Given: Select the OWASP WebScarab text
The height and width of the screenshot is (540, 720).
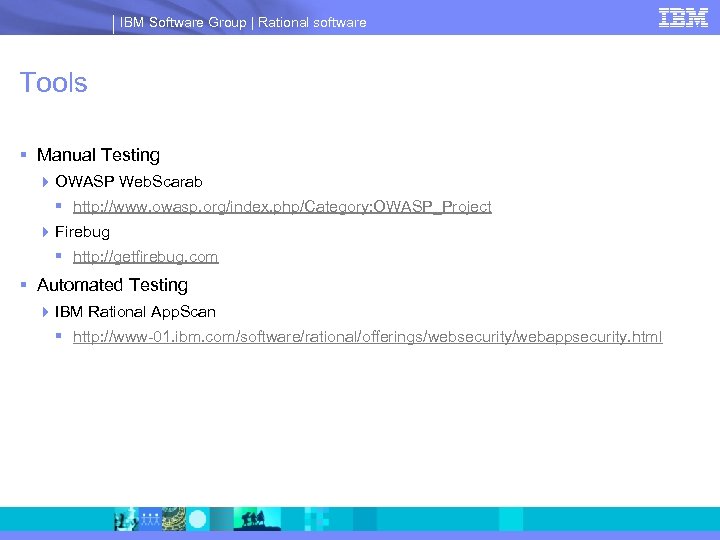Looking at the screenshot, I should (129, 181).
